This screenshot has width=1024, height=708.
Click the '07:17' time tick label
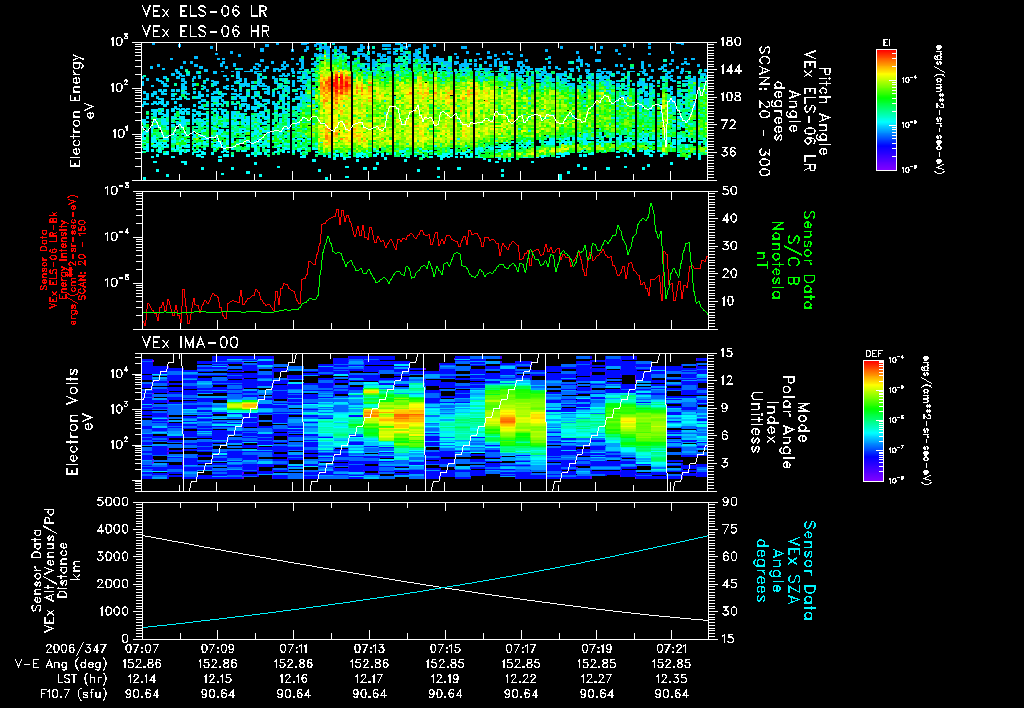pos(521,649)
